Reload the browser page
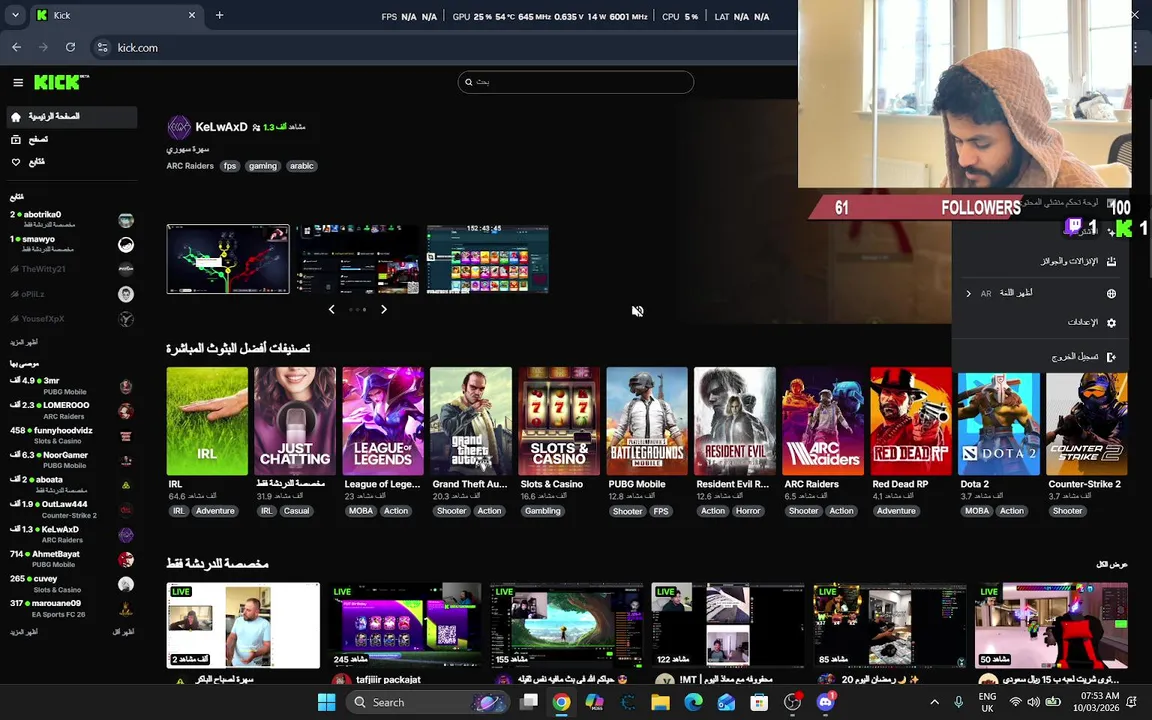Screen dimensions: 1152x720 [x=71, y=47]
